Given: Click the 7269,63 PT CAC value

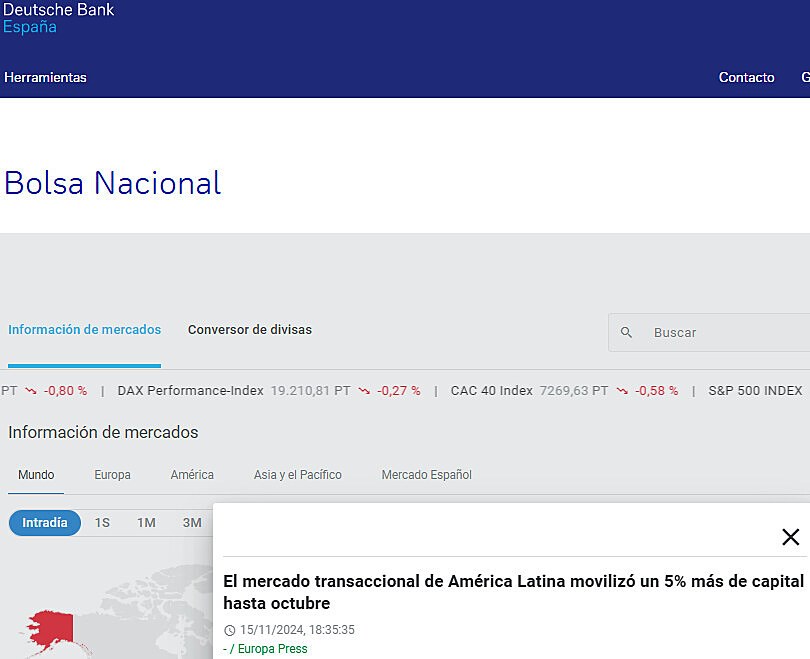Looking at the screenshot, I should [x=574, y=390].
